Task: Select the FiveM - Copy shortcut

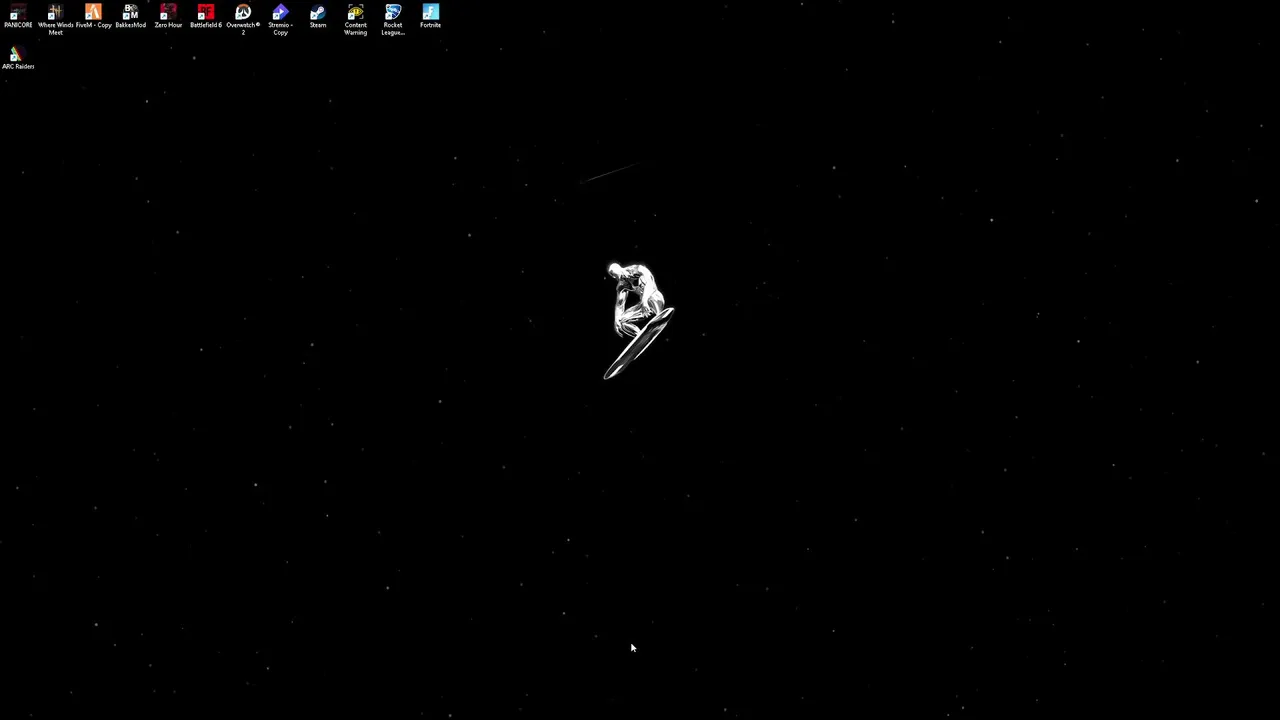Action: 93,16
